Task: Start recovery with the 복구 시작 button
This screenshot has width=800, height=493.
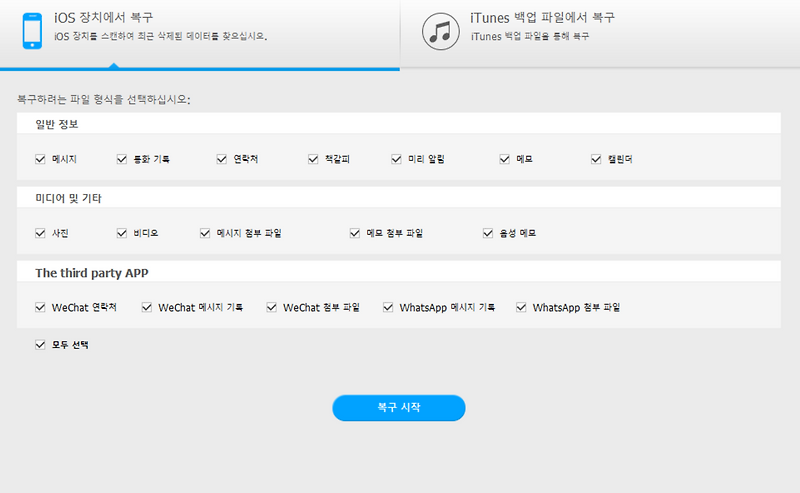Action: point(399,408)
